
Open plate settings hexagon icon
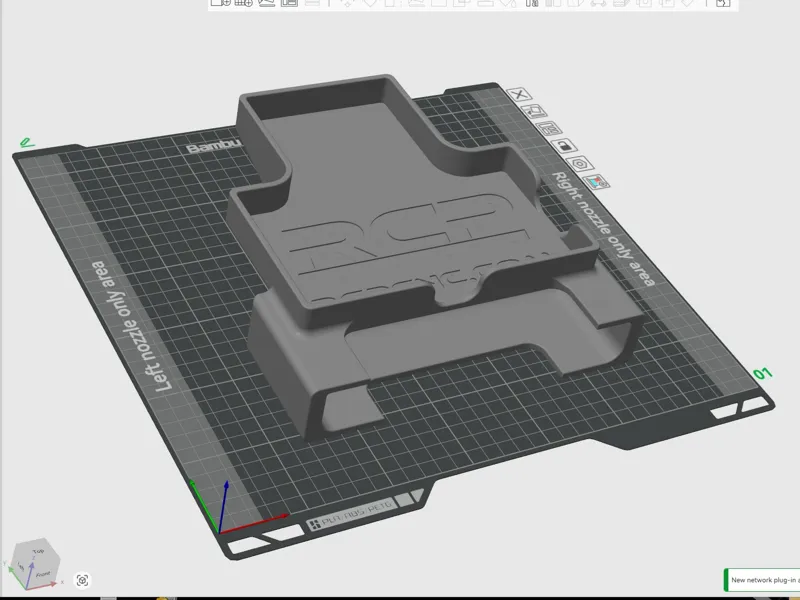580,164
